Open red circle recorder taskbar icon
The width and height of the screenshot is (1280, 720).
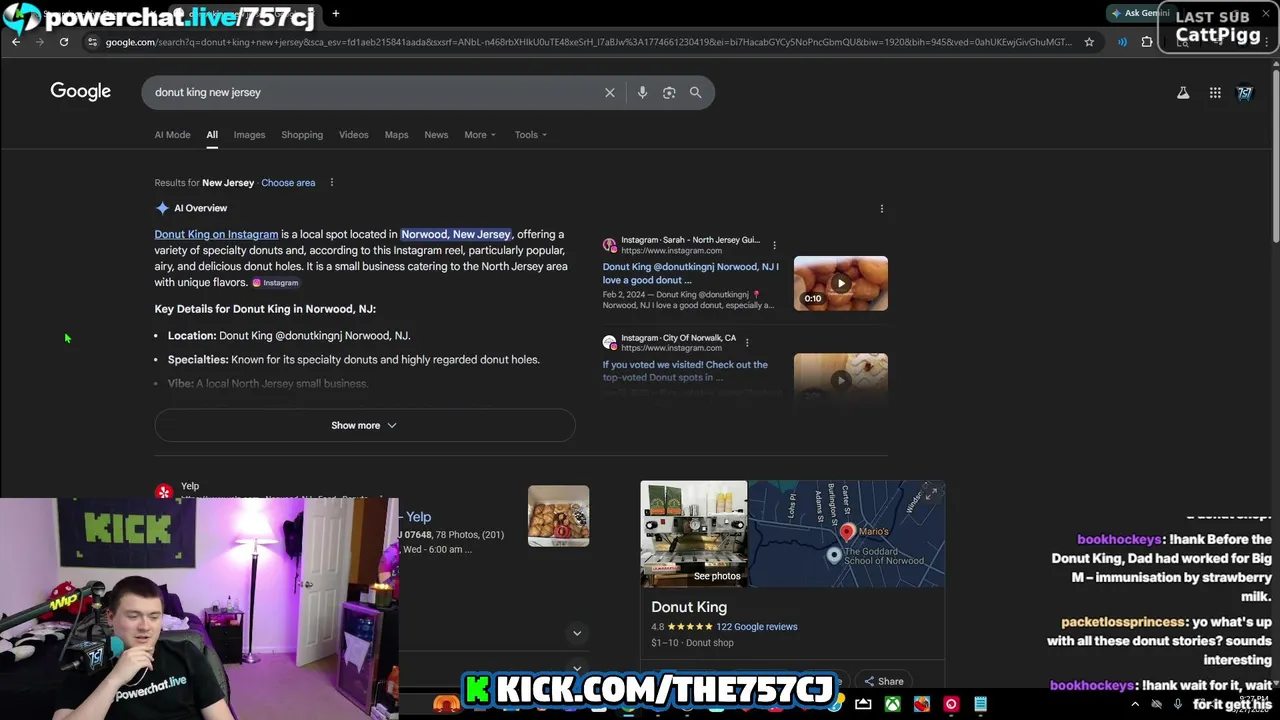[x=951, y=704]
